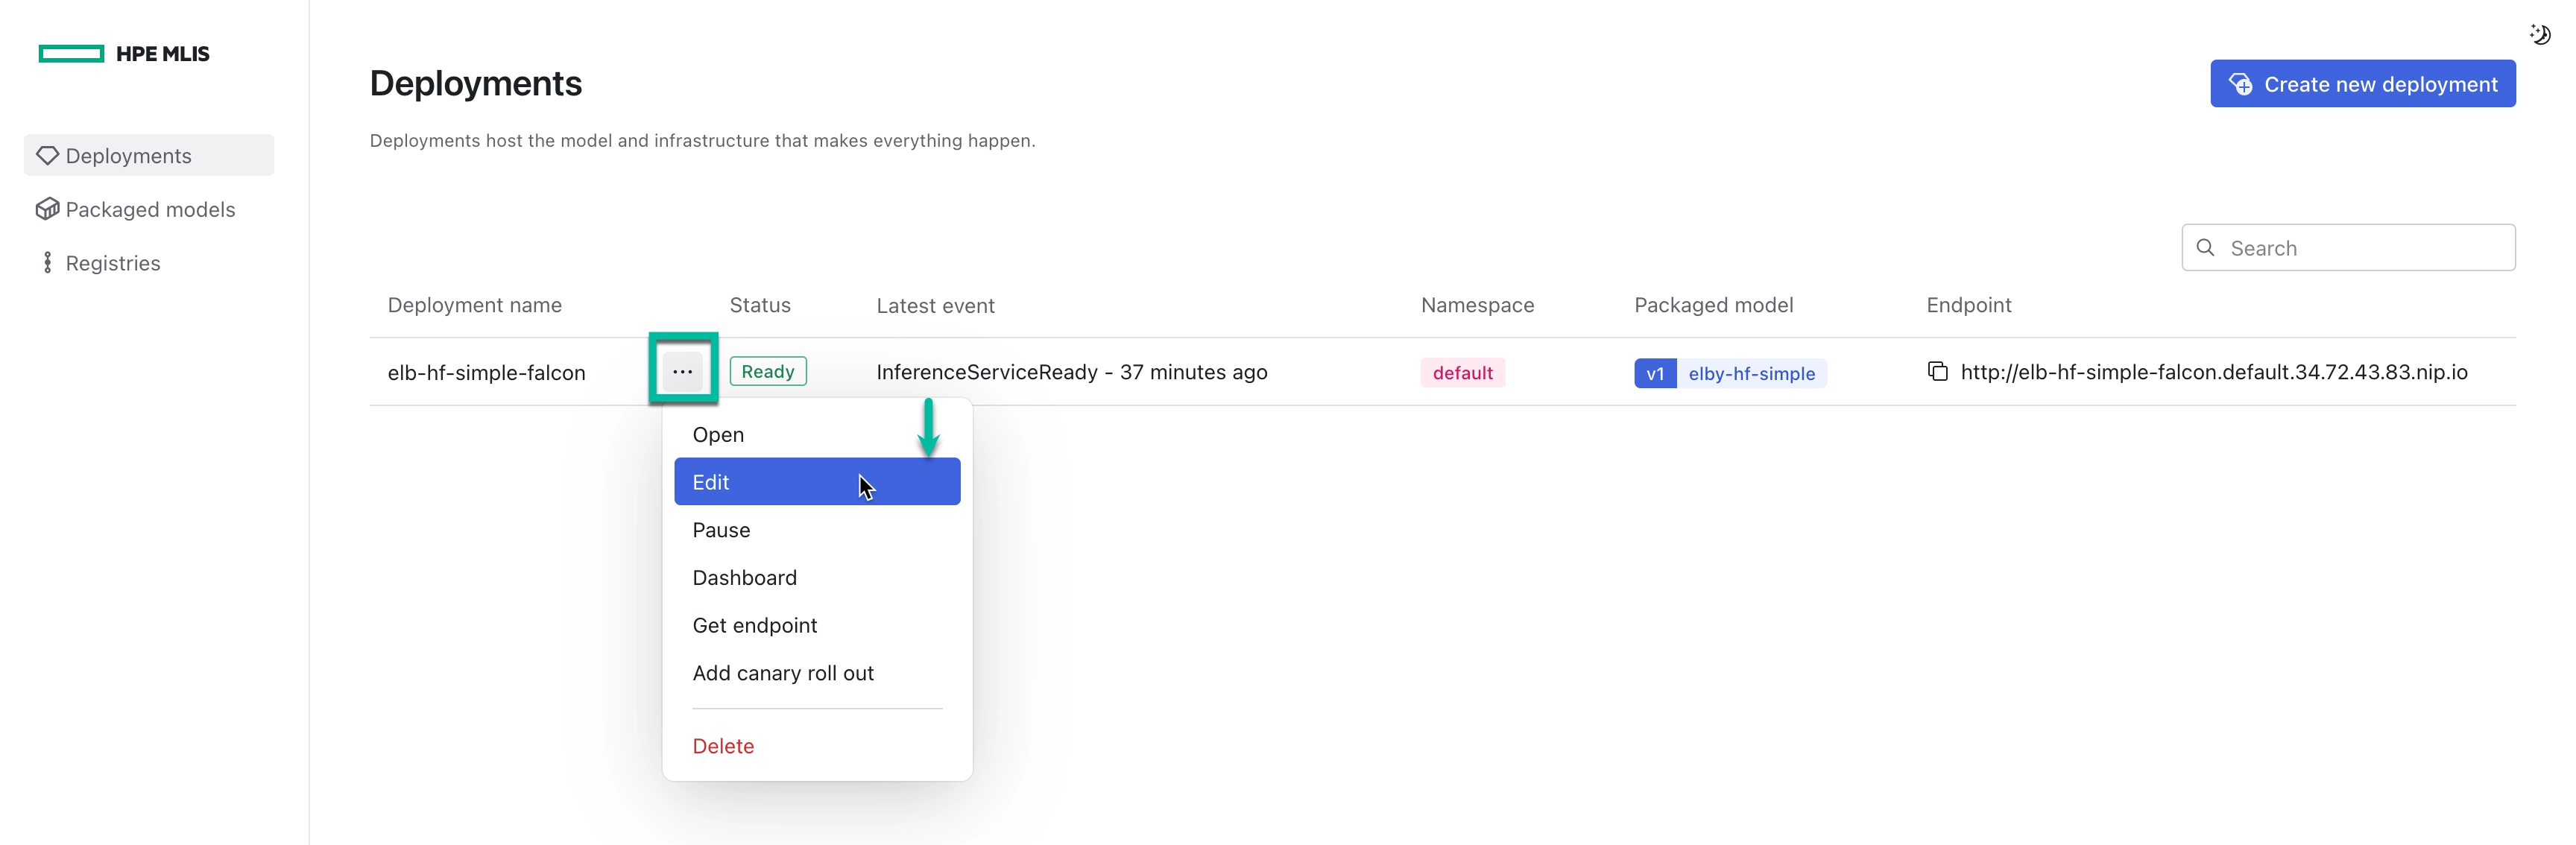Click the default namespace tag

click(1462, 373)
